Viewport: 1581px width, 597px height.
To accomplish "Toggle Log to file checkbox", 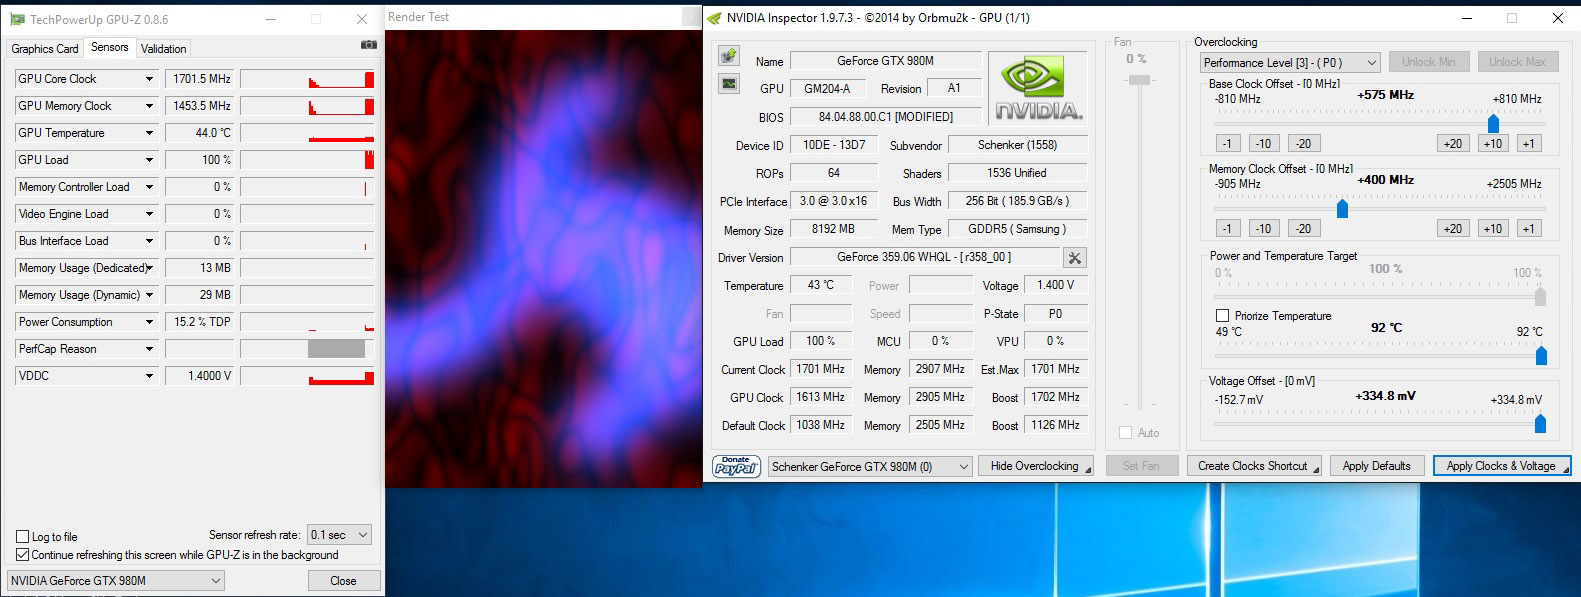I will point(23,537).
